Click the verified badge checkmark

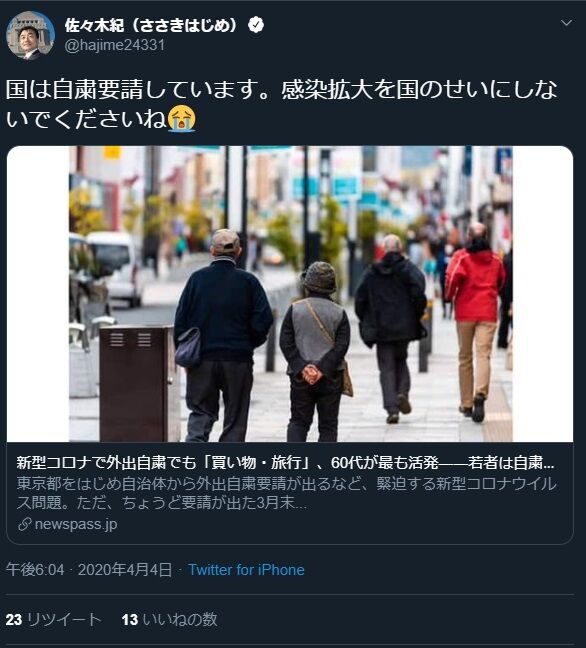256,25
